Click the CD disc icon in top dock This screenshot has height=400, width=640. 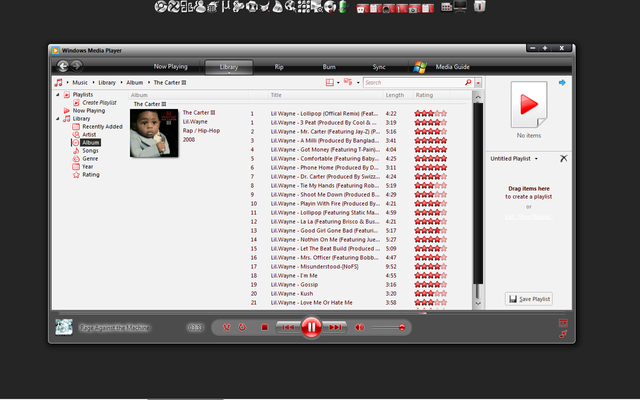coord(330,7)
